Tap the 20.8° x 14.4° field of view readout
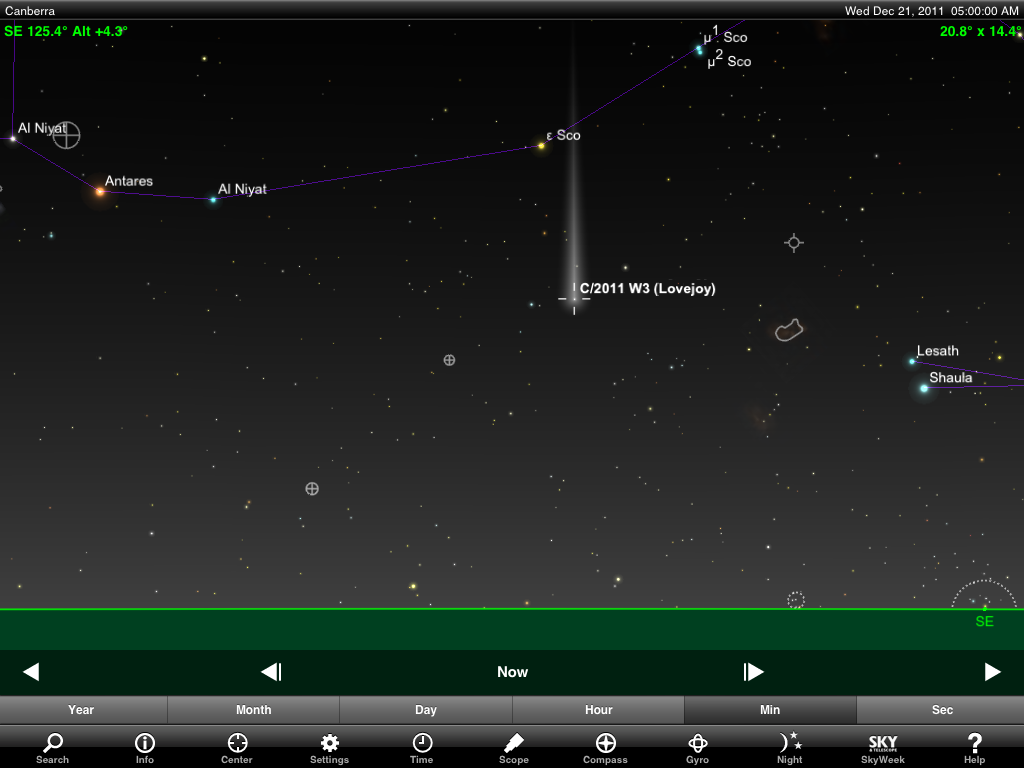Screen dimensions: 1024x768 tap(980, 31)
